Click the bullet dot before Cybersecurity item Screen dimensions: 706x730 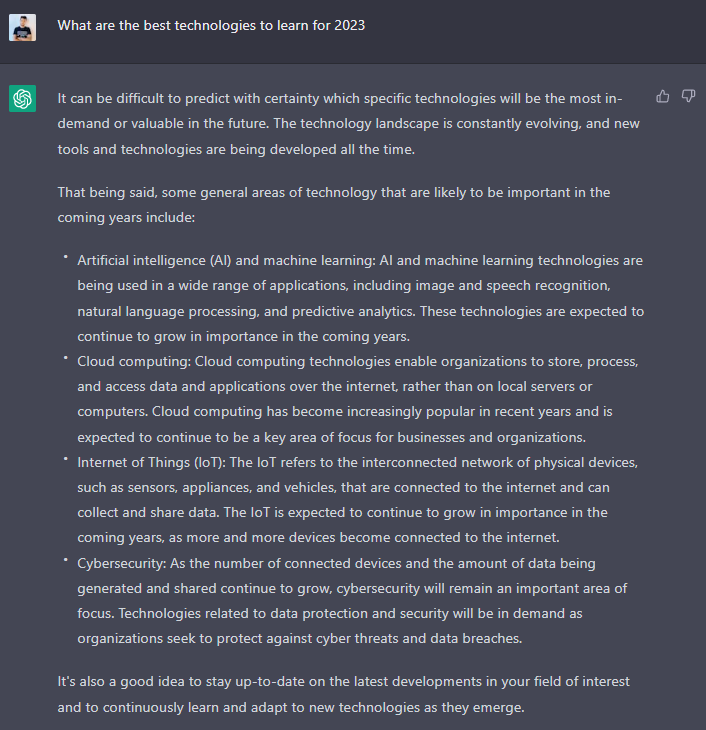pos(66,560)
